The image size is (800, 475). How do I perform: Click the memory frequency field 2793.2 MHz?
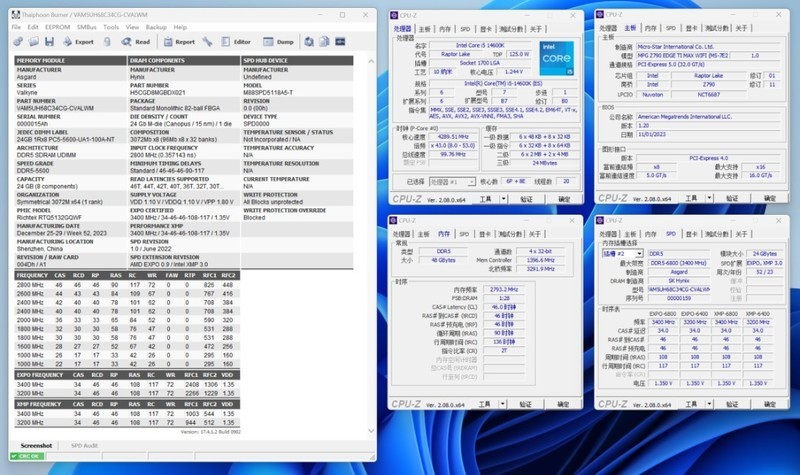[503, 289]
